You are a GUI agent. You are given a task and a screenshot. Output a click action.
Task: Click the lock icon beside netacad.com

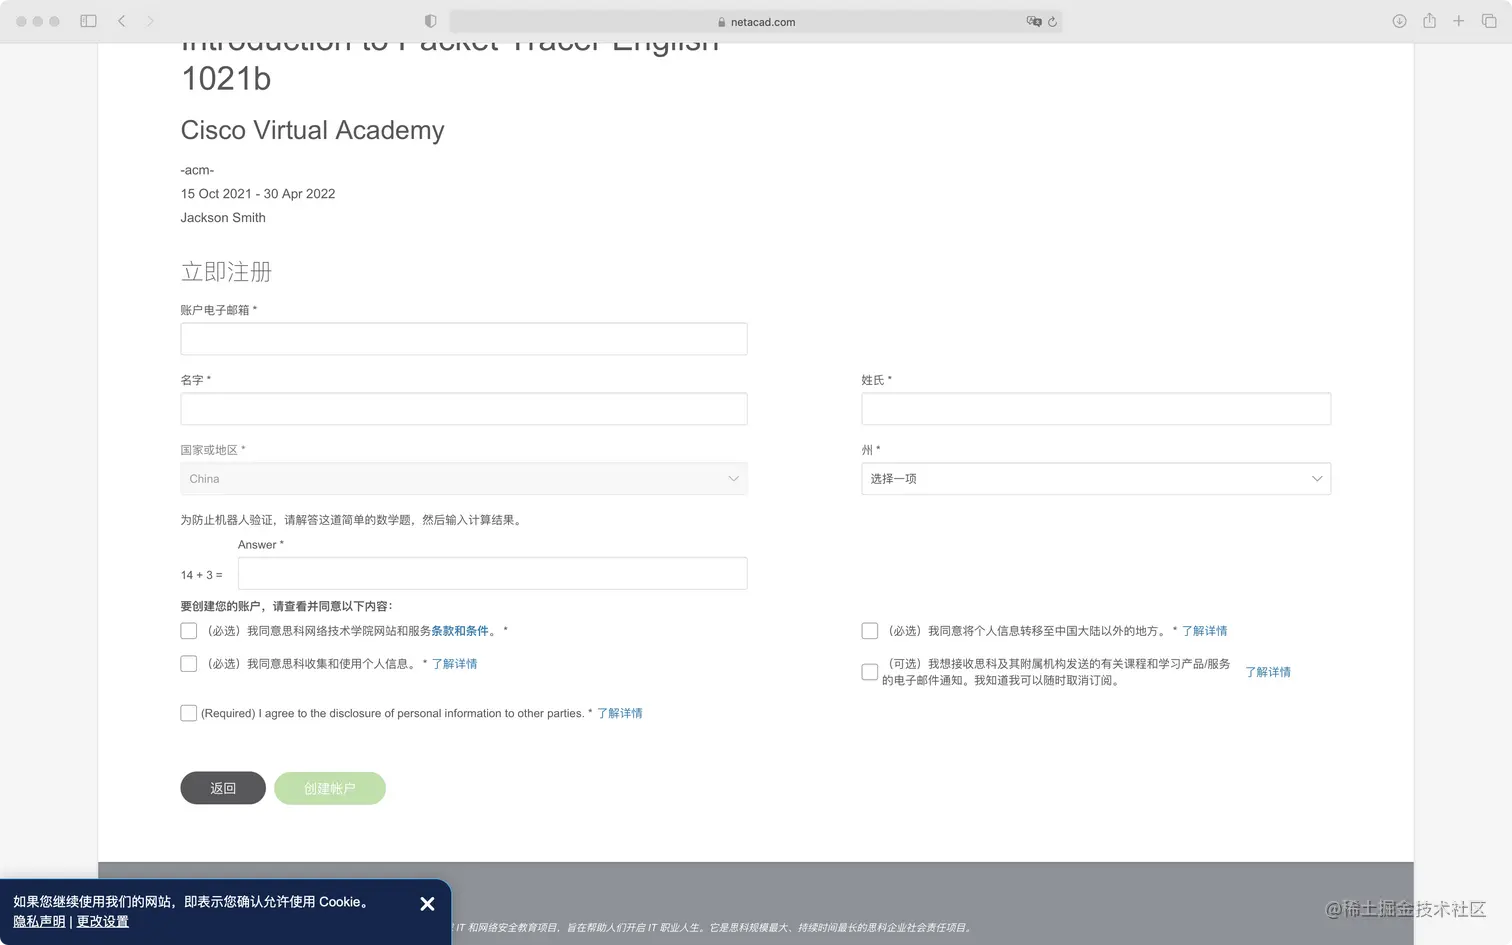click(x=722, y=22)
